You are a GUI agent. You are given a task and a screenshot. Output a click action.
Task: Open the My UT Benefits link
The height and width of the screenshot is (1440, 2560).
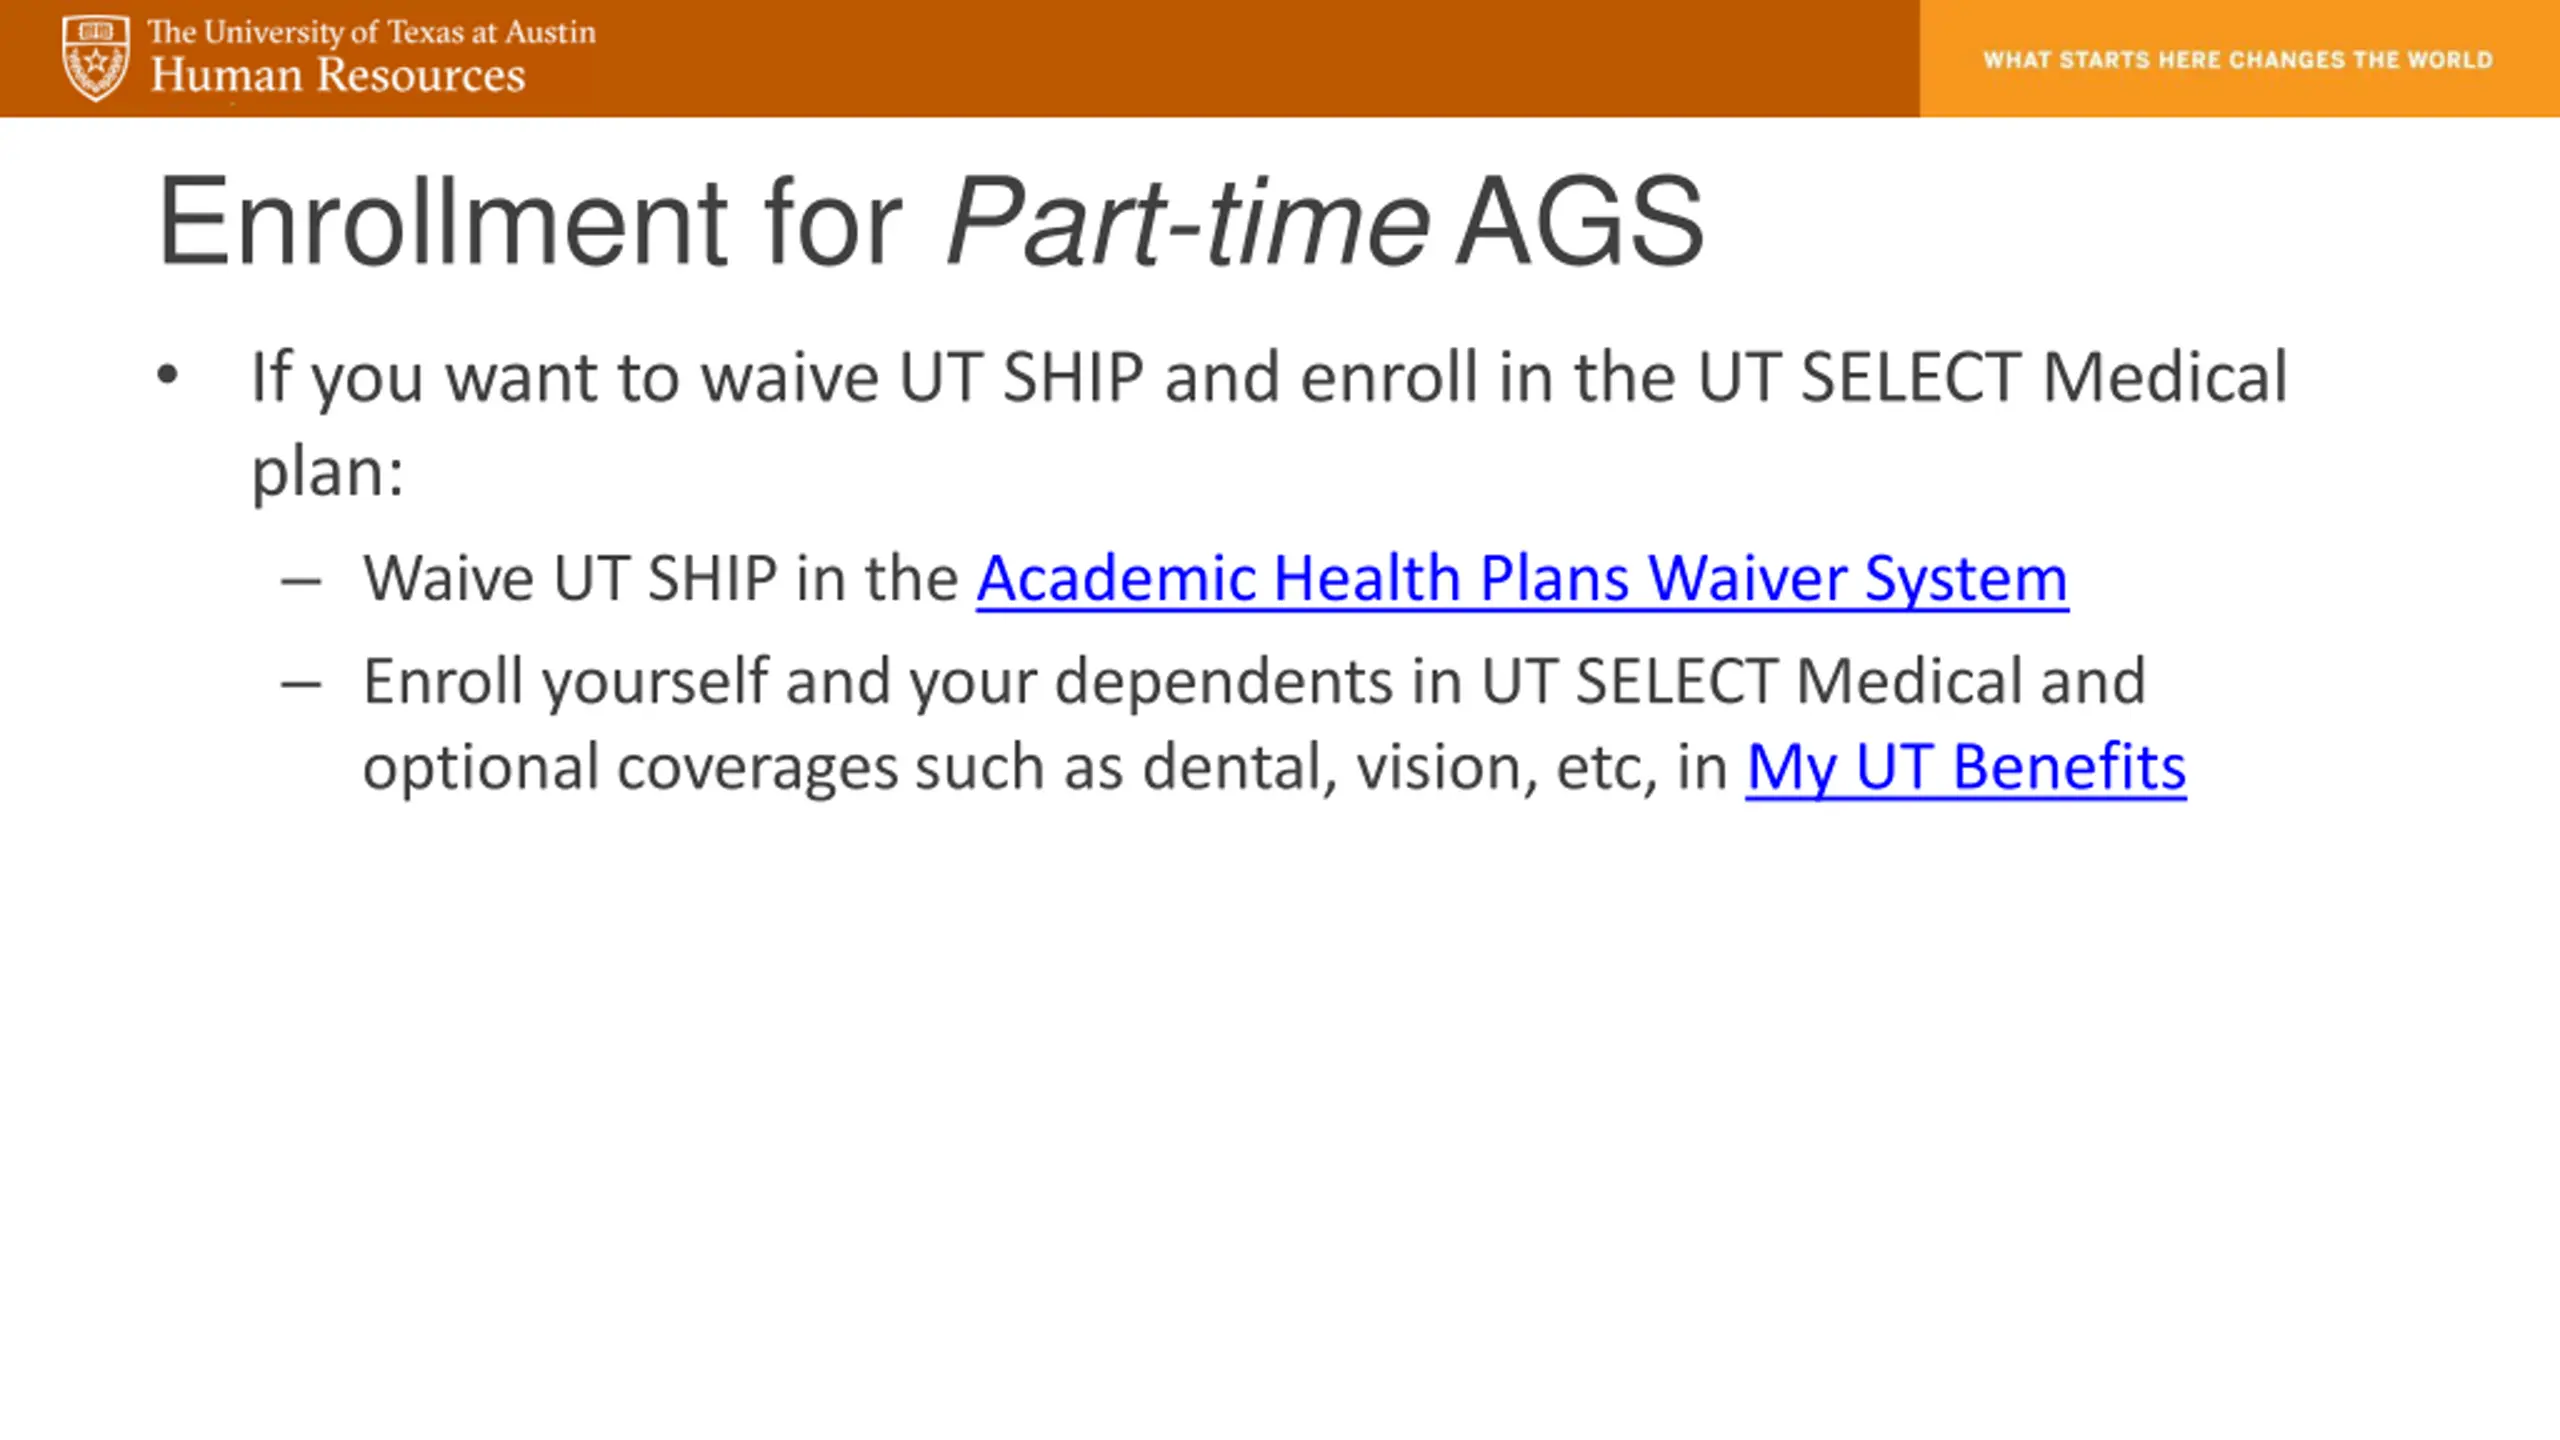[1966, 768]
